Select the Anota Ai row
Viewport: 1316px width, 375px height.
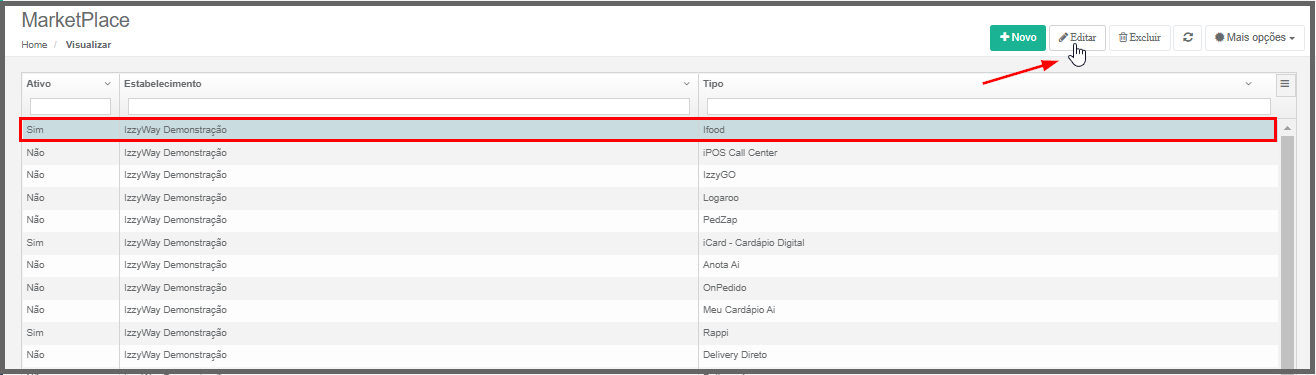649,265
